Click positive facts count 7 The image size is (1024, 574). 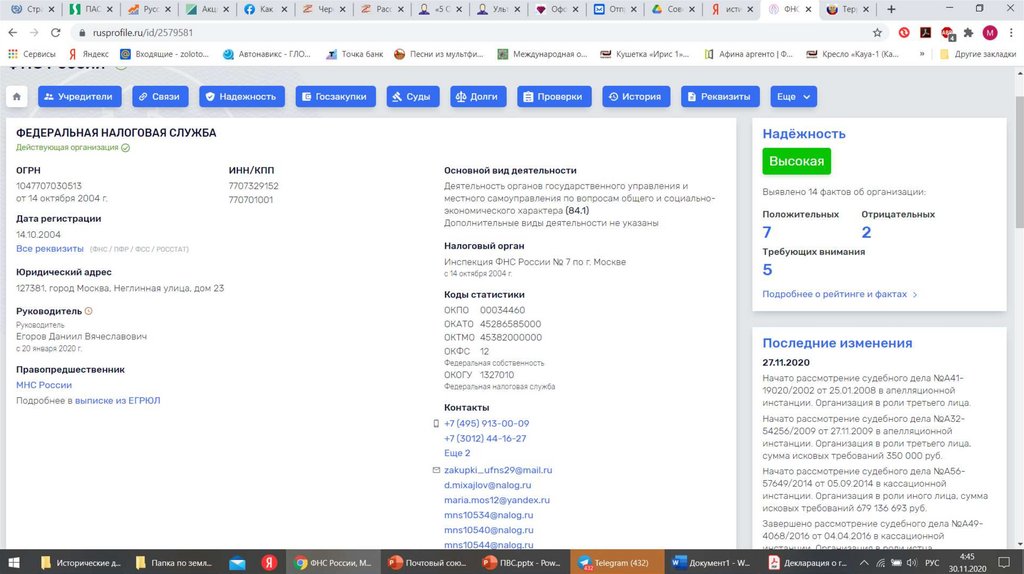coord(767,232)
